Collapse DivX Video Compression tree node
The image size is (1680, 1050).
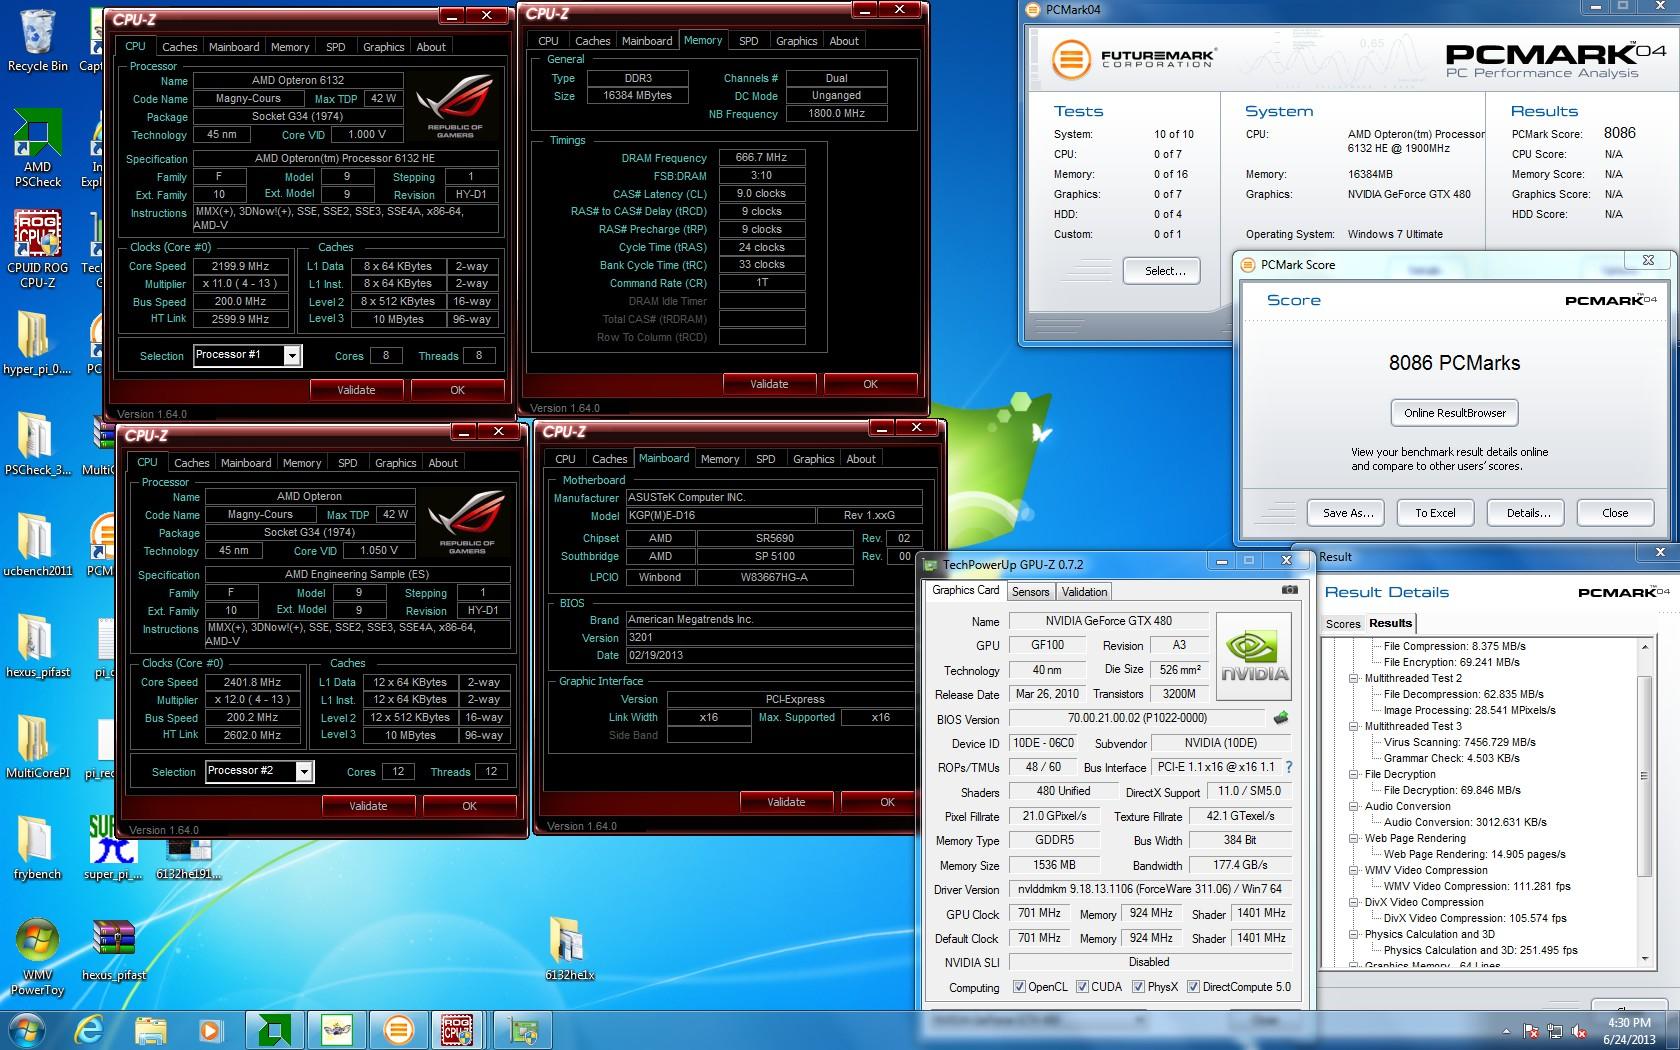coord(1353,902)
